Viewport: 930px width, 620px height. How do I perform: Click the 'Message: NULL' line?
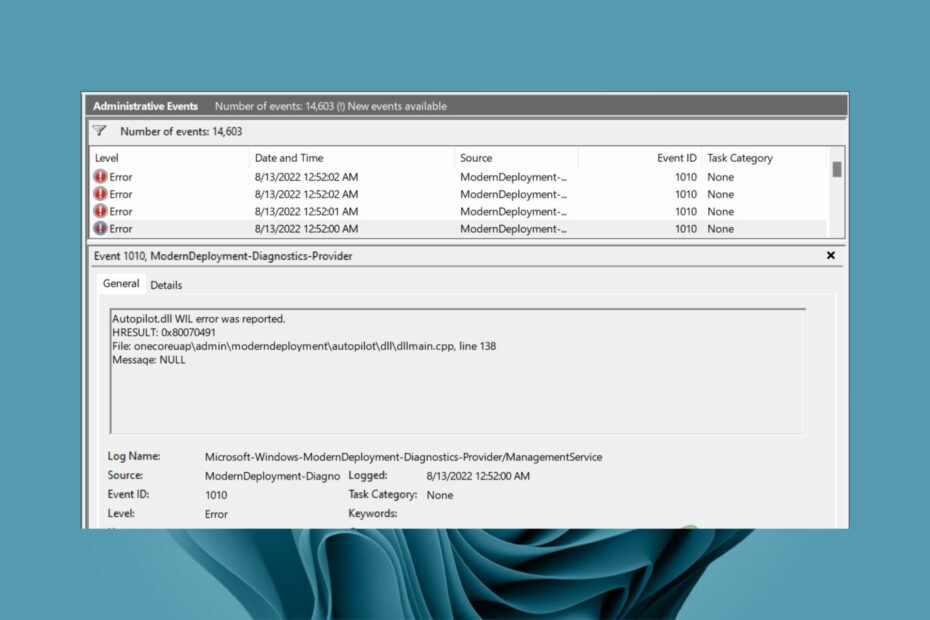click(x=148, y=360)
